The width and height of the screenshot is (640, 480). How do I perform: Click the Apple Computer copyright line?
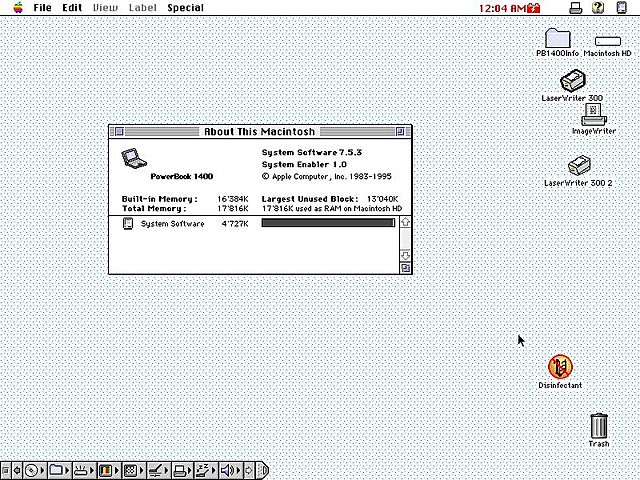click(327, 176)
